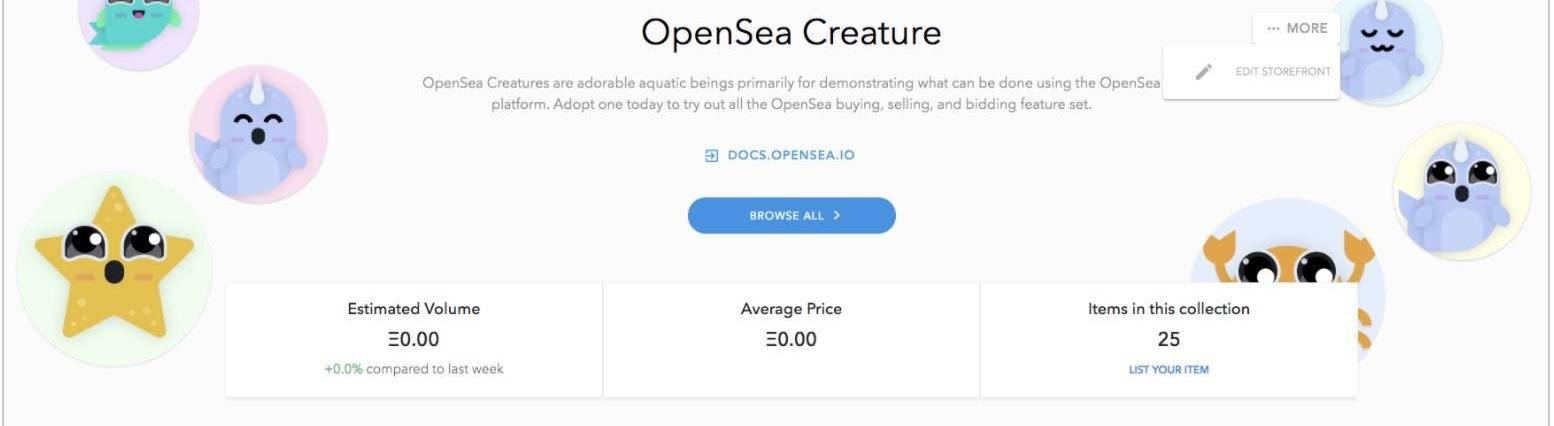
Task: Pick the open-mouthed narwhal on pink background
Action: [258, 134]
